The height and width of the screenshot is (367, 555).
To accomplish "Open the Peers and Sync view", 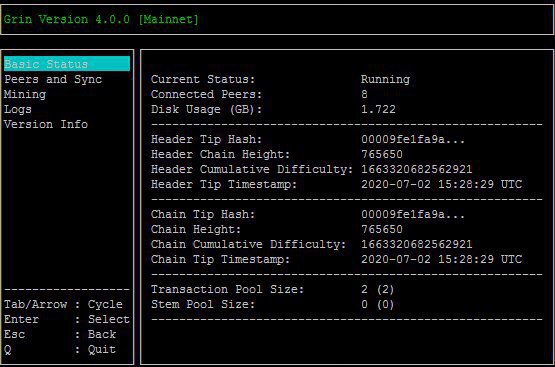I will click(x=53, y=79).
